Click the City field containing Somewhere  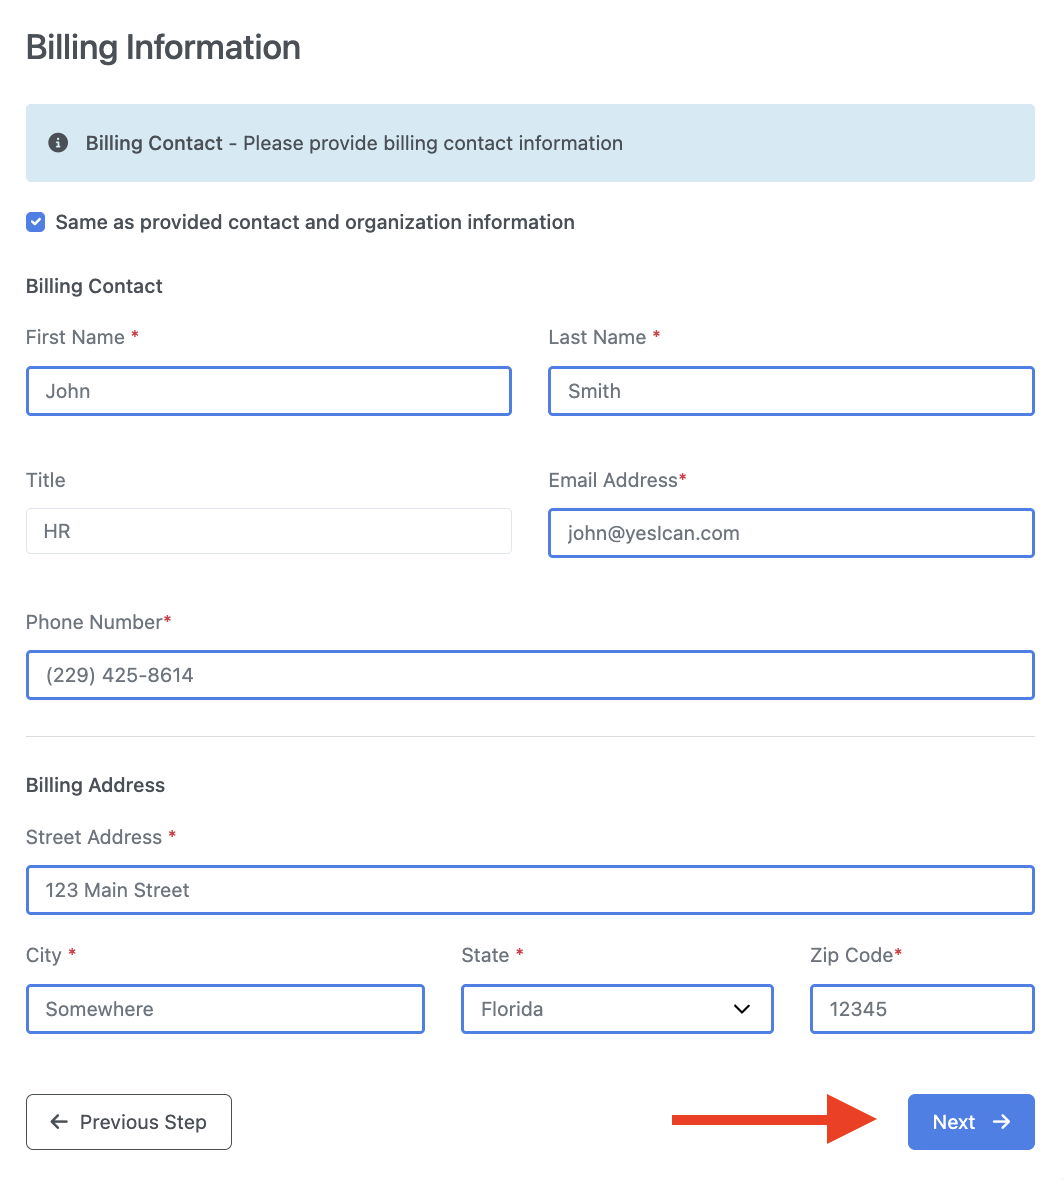(x=225, y=1009)
